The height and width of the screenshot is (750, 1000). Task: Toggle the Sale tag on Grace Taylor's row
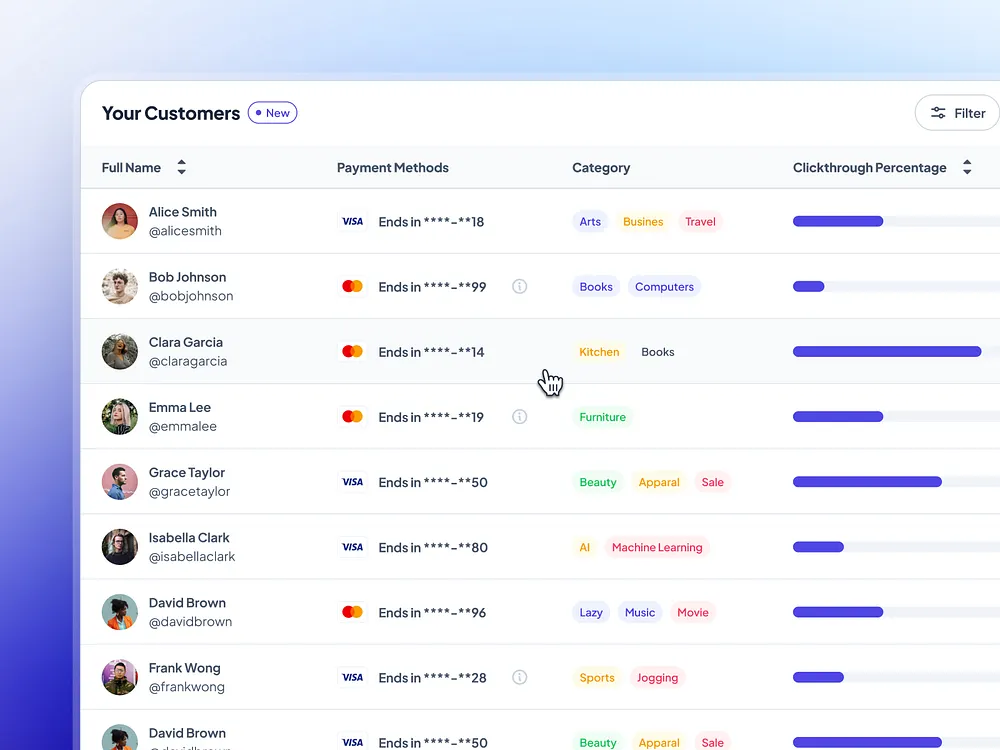click(x=712, y=482)
